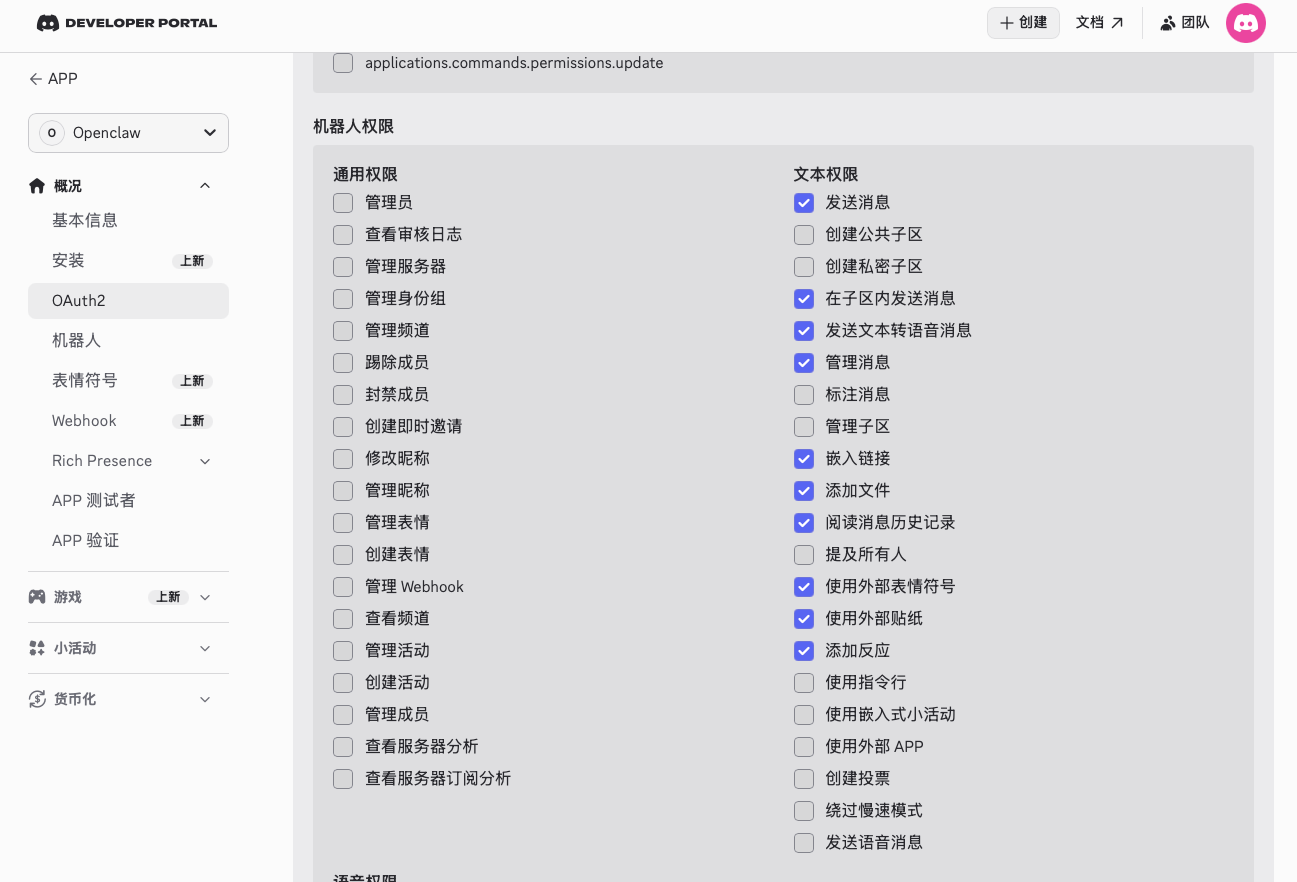Click the home icon beside 概况

tap(37, 186)
